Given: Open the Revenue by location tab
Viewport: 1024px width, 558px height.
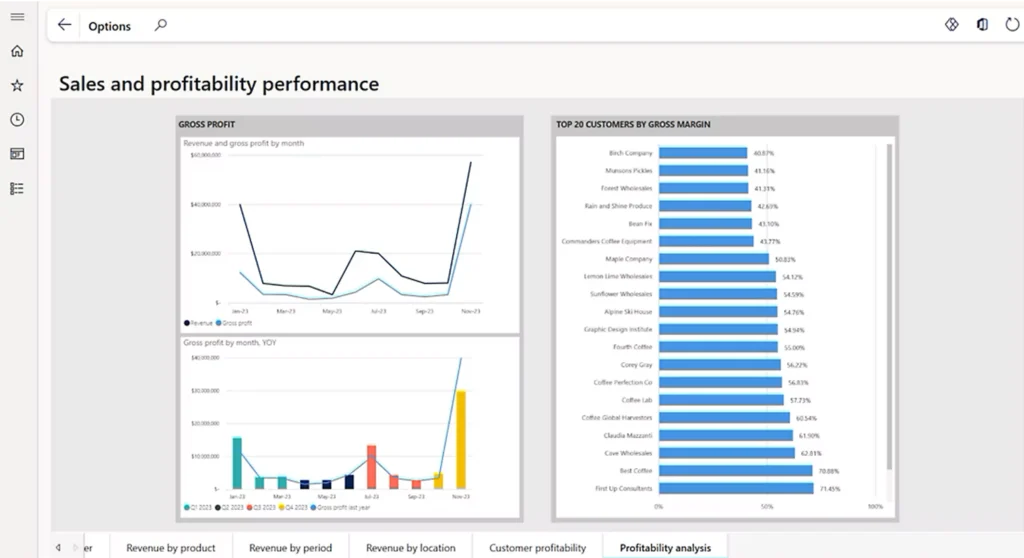Looking at the screenshot, I should pyautogui.click(x=410, y=547).
